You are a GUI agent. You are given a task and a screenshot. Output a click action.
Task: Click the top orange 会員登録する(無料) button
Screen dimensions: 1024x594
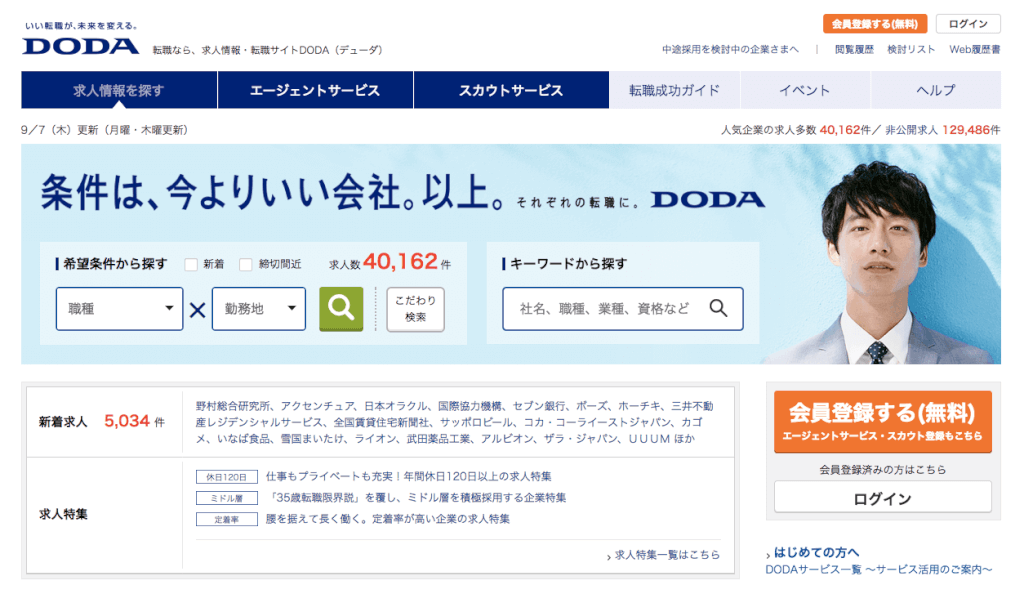(x=875, y=24)
